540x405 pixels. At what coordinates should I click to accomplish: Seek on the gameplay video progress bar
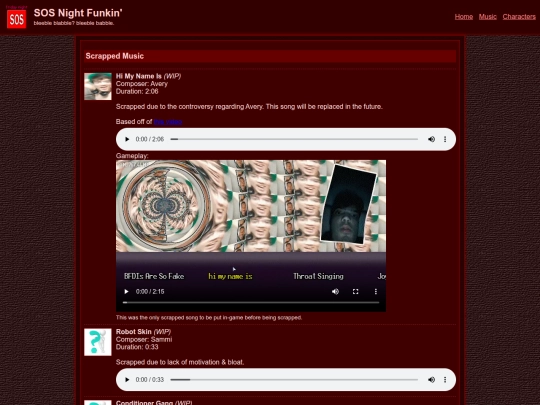251,302
